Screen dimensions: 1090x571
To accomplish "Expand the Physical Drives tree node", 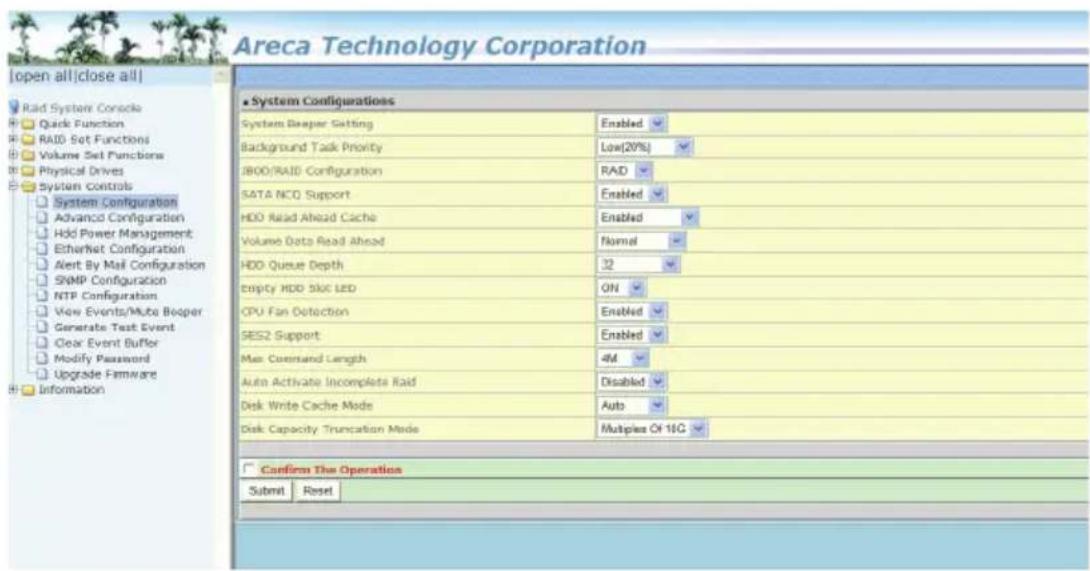I will pyautogui.click(x=13, y=170).
